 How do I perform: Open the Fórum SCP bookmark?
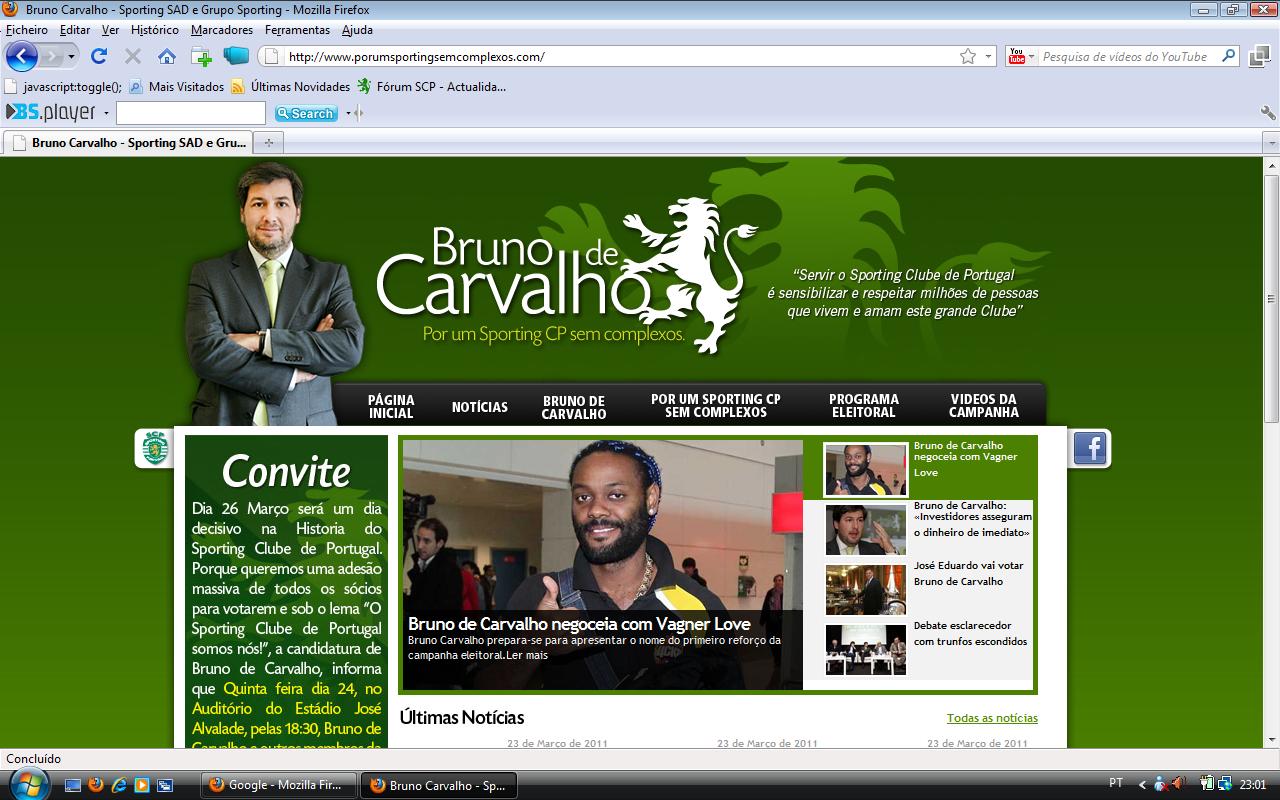point(432,87)
